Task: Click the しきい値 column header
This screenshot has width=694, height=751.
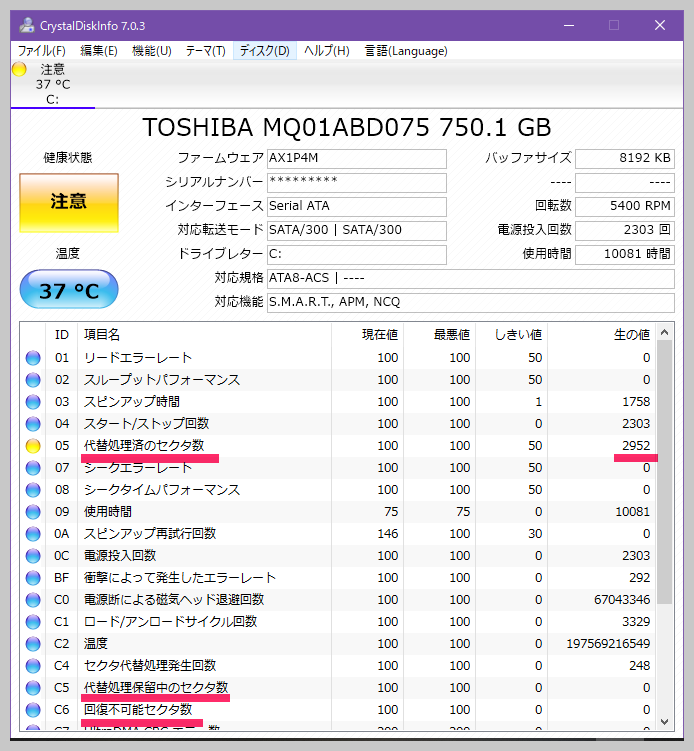Action: point(512,334)
